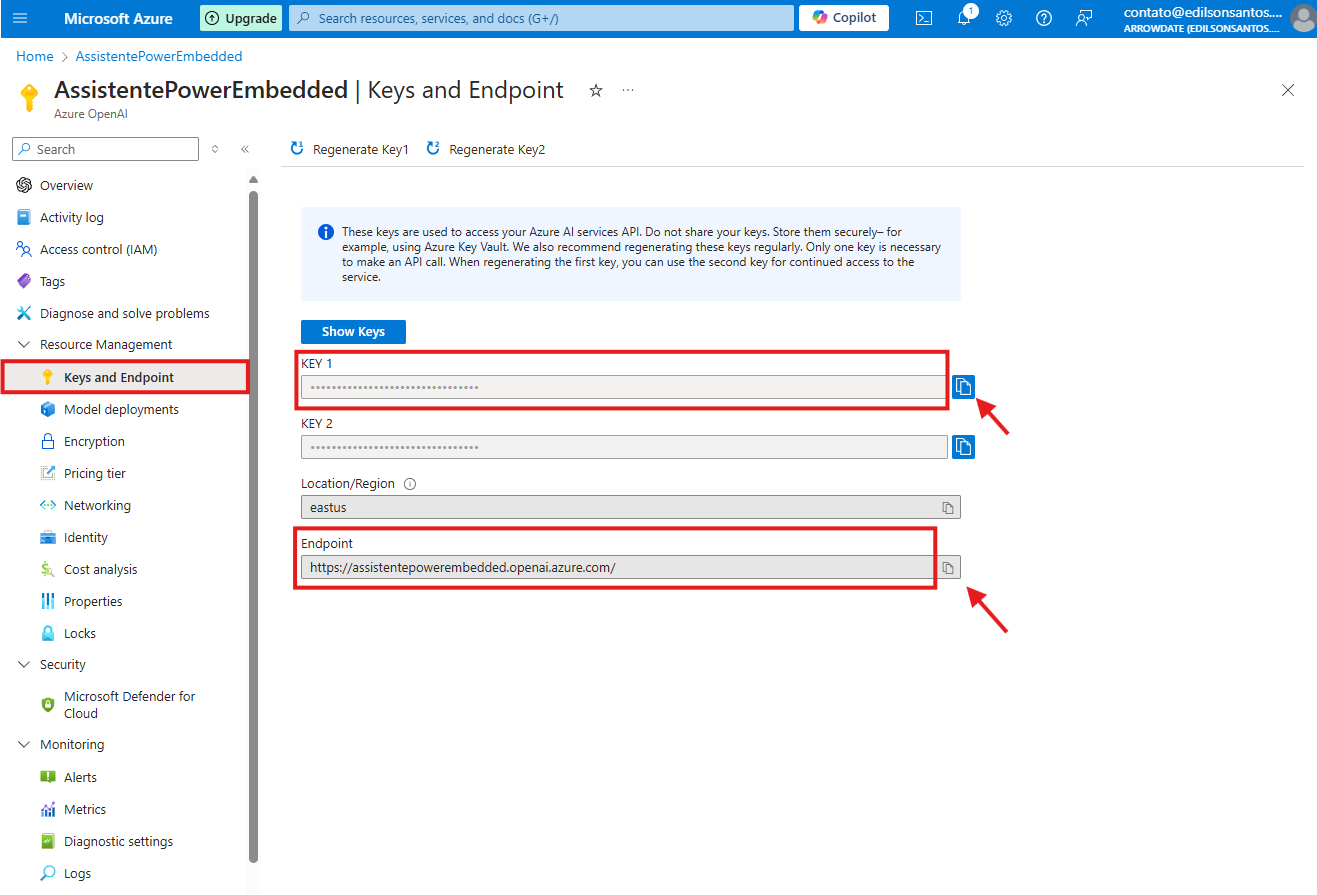1317x895 pixels.
Task: Collapse the Monitoring section
Action: click(24, 744)
